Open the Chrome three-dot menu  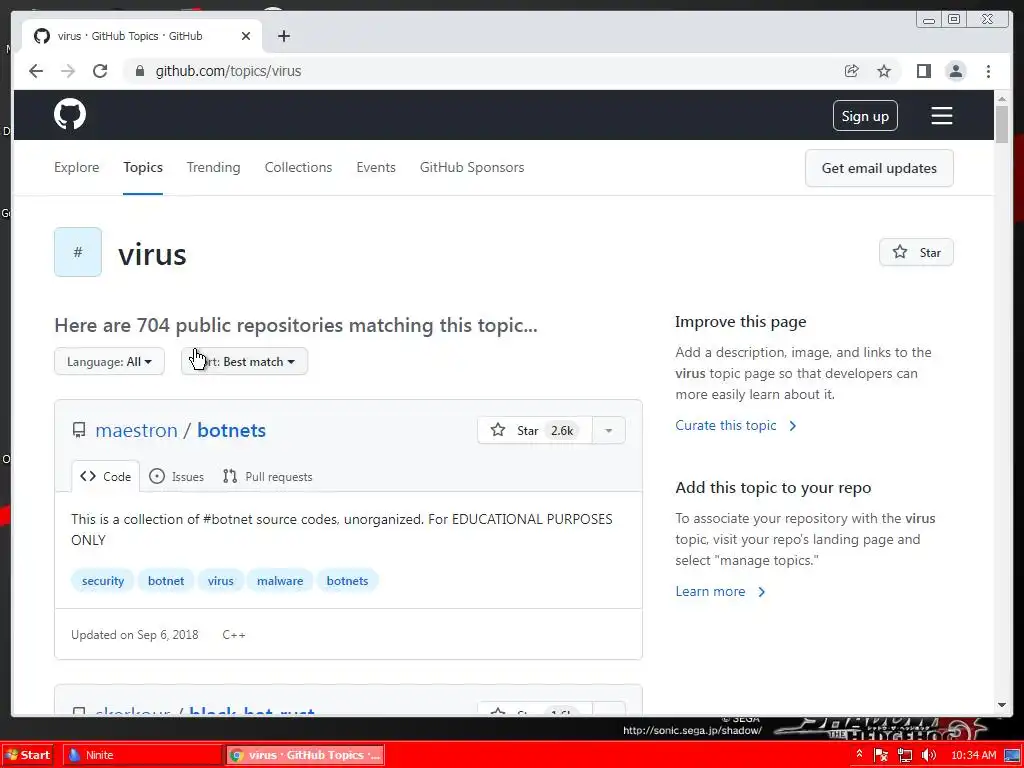tap(988, 71)
